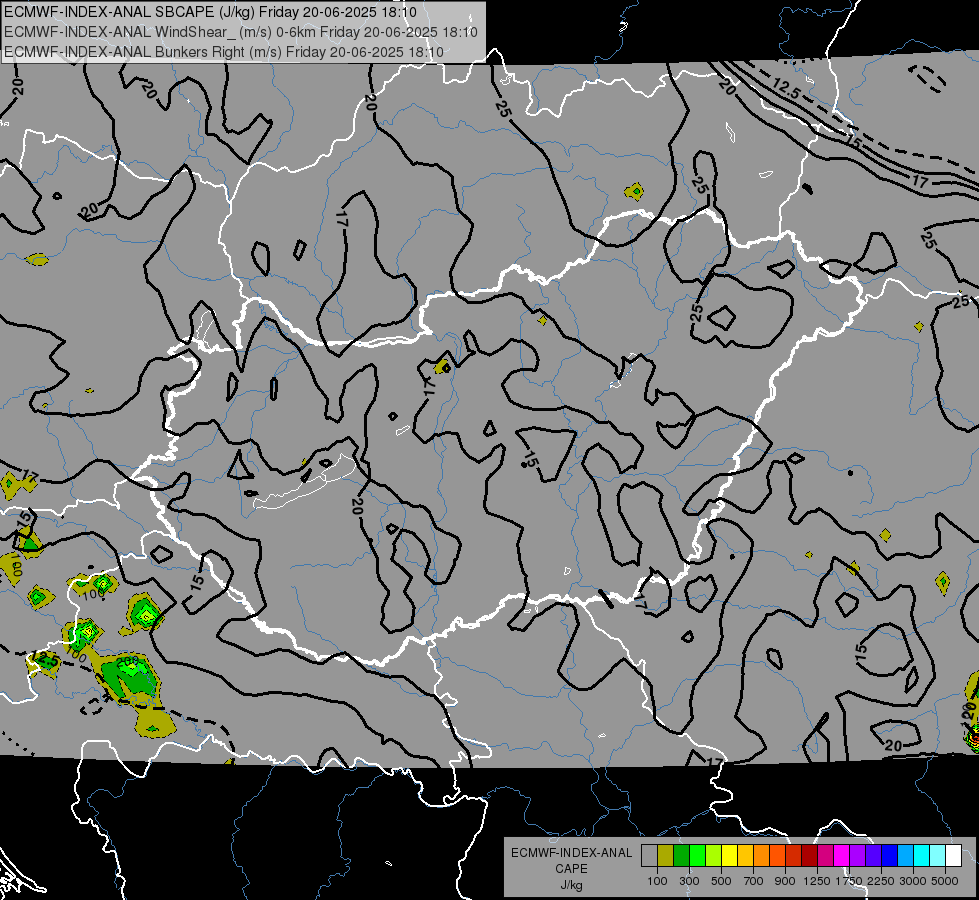Click the 5000 legend value

pos(945,881)
